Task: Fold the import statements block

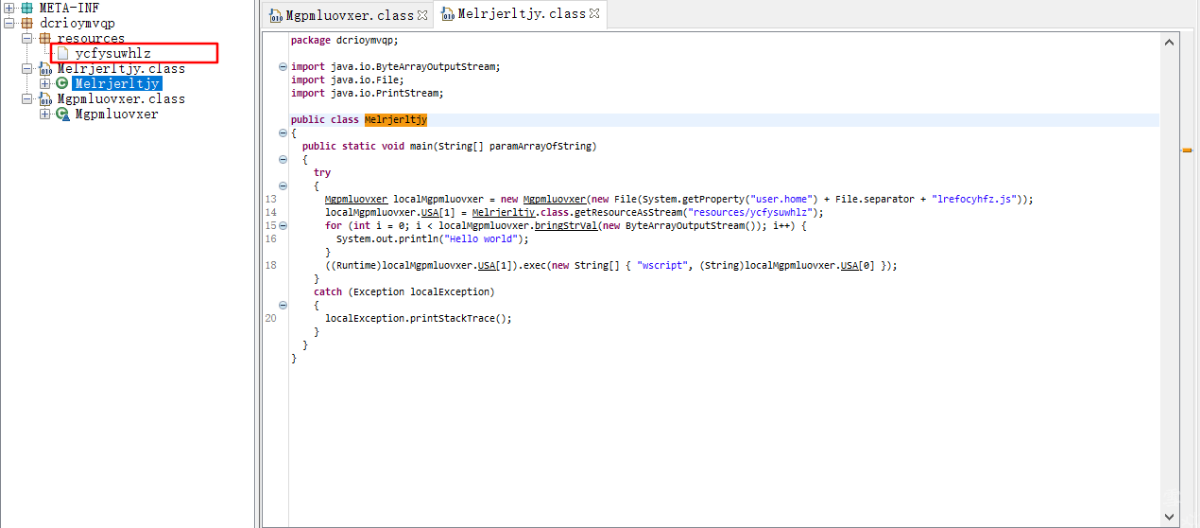Action: [x=283, y=67]
